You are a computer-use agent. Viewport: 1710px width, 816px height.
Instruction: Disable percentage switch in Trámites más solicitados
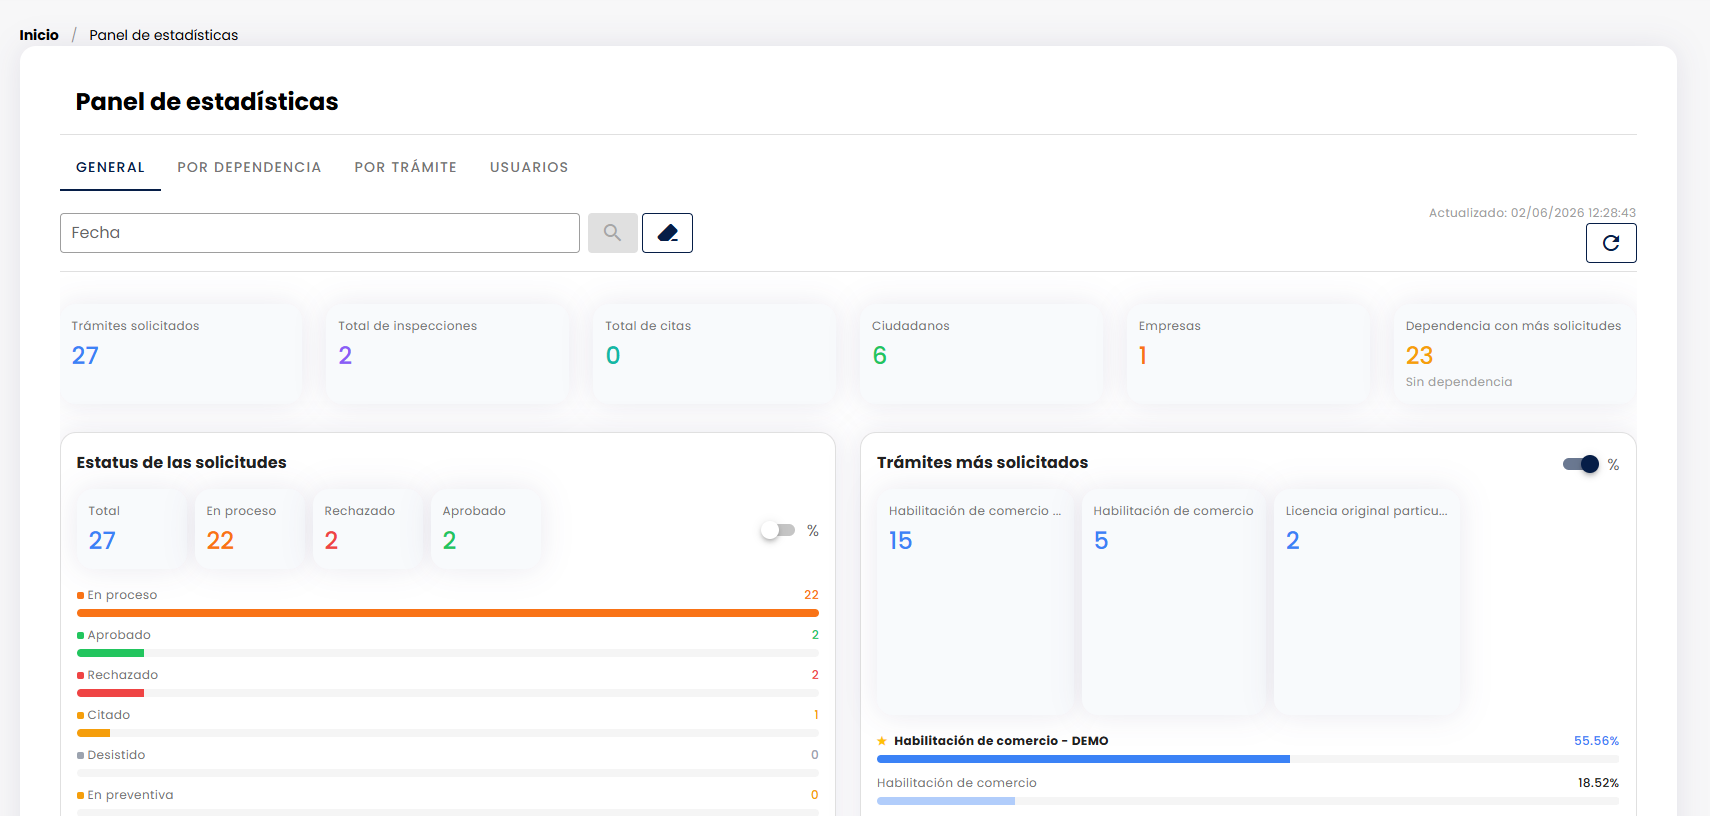coord(1581,464)
